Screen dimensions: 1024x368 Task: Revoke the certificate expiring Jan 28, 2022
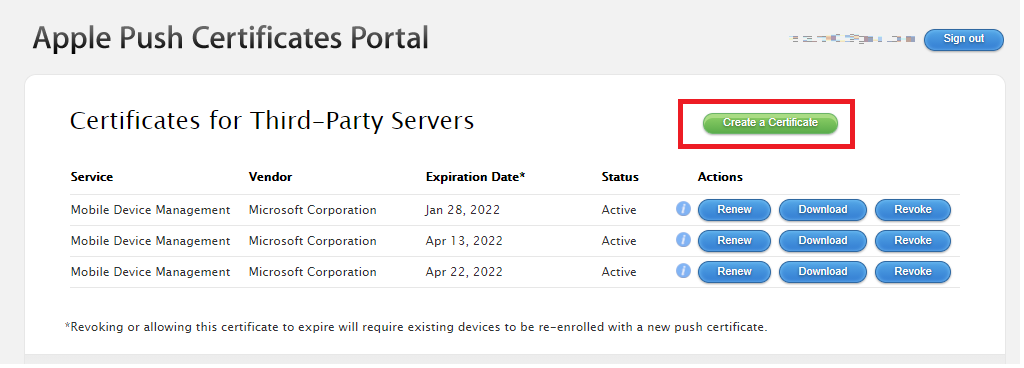click(x=913, y=210)
